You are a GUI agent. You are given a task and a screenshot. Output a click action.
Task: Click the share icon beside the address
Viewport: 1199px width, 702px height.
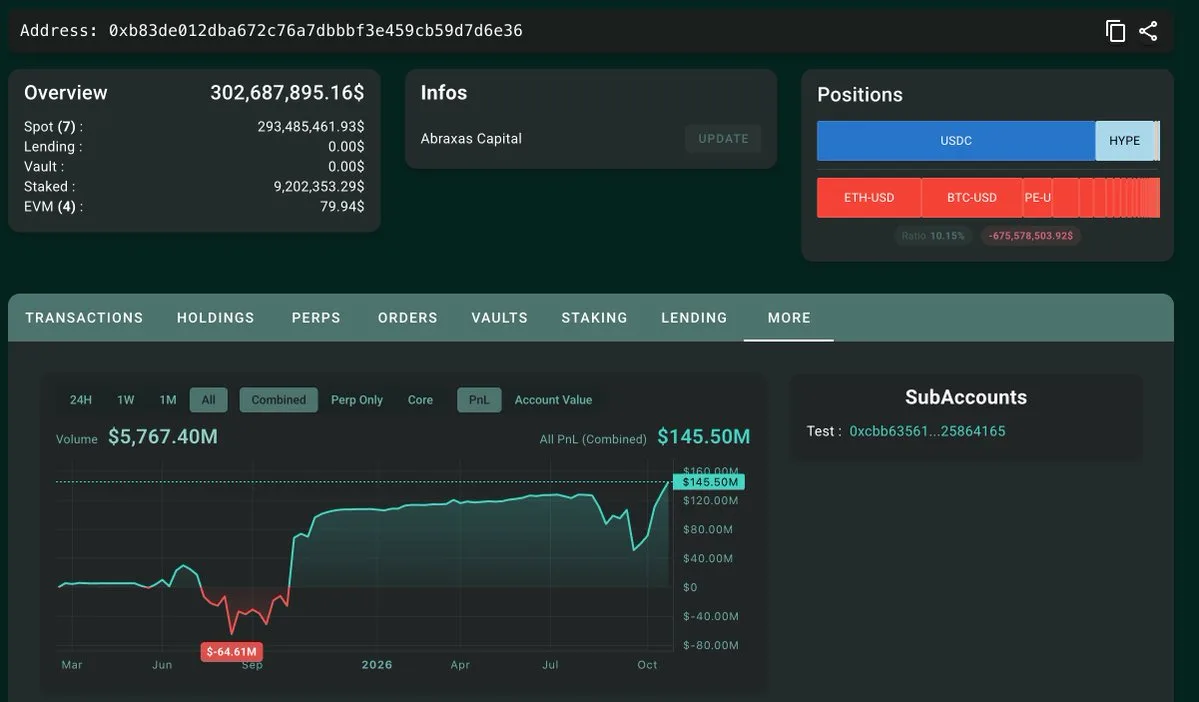tap(1148, 31)
